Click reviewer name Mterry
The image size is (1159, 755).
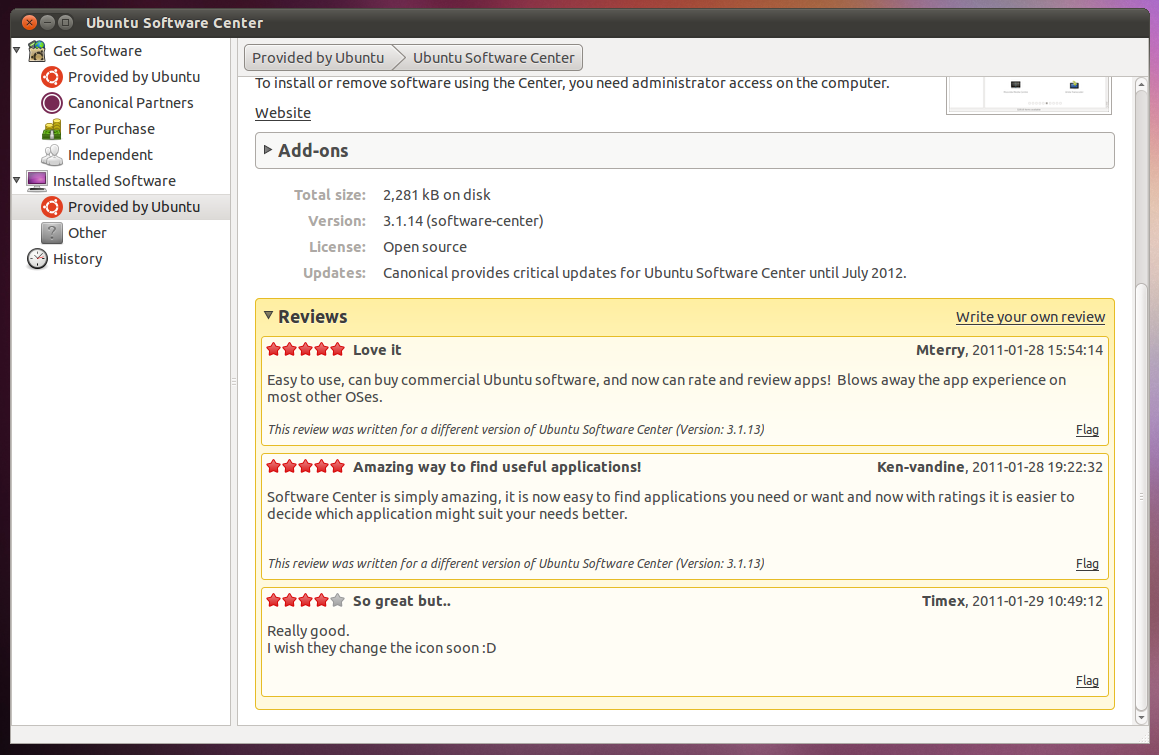tap(940, 350)
